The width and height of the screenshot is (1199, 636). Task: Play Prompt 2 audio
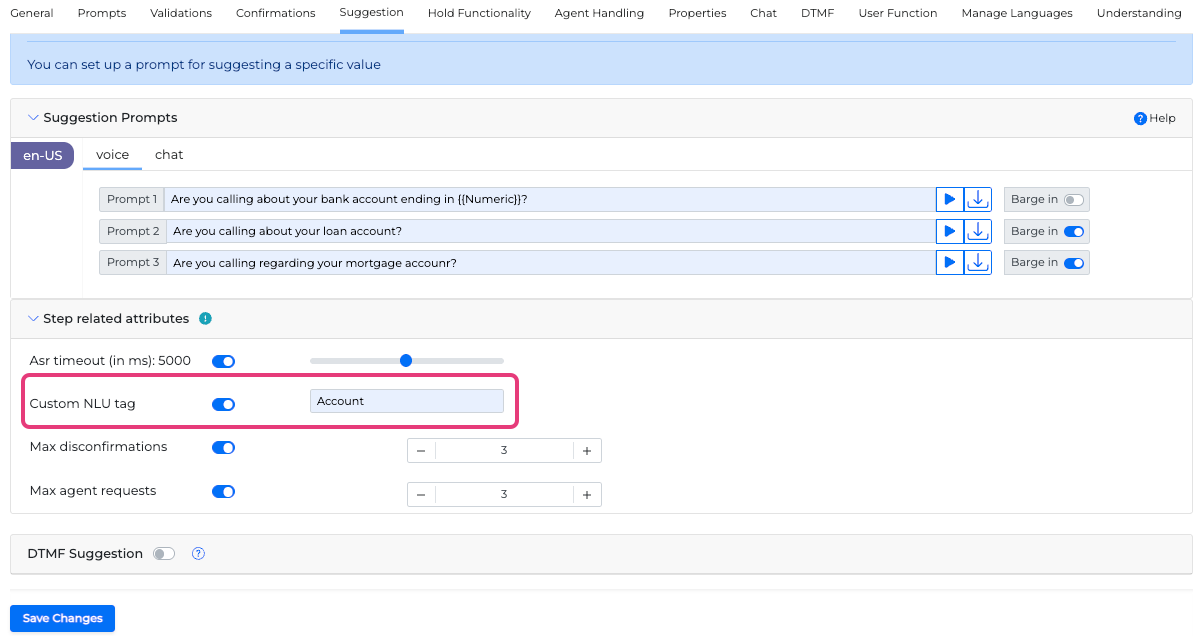(950, 231)
